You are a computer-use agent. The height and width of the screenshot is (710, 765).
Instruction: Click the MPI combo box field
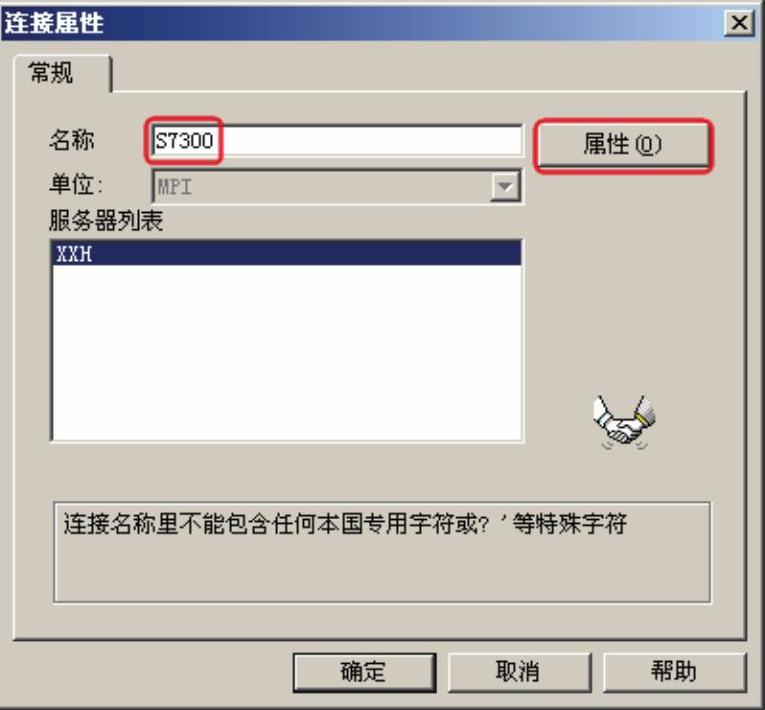(337, 186)
